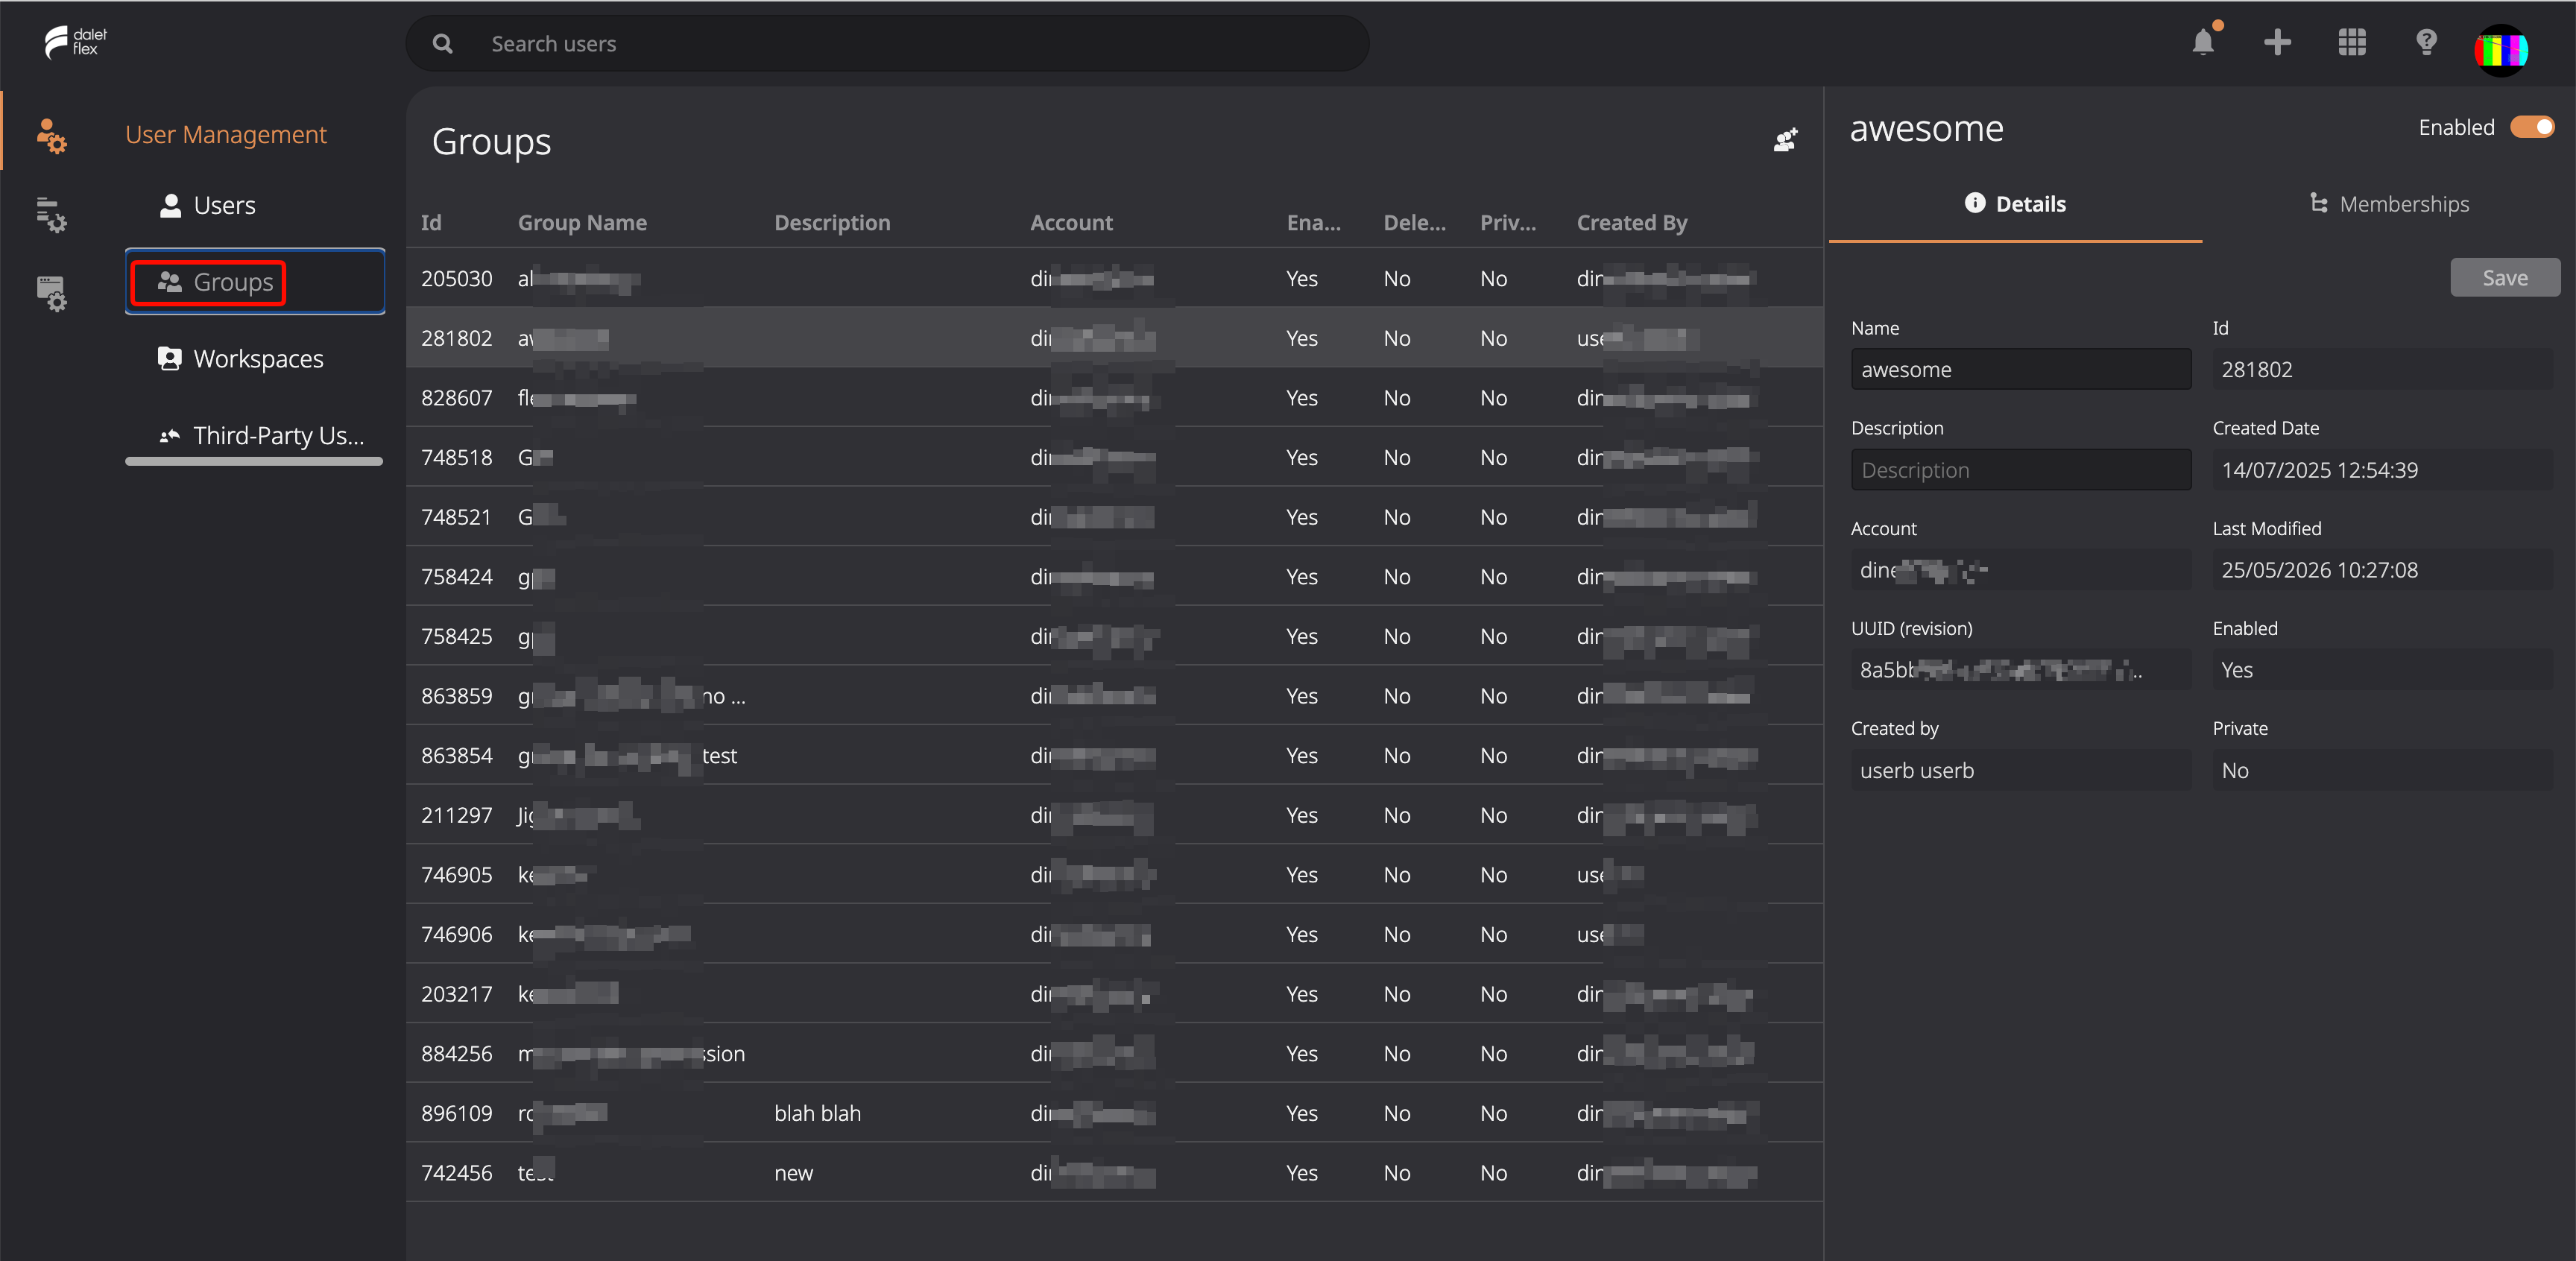Click the User Management heading
Screen dimensions: 2576x1261
(x=226, y=134)
